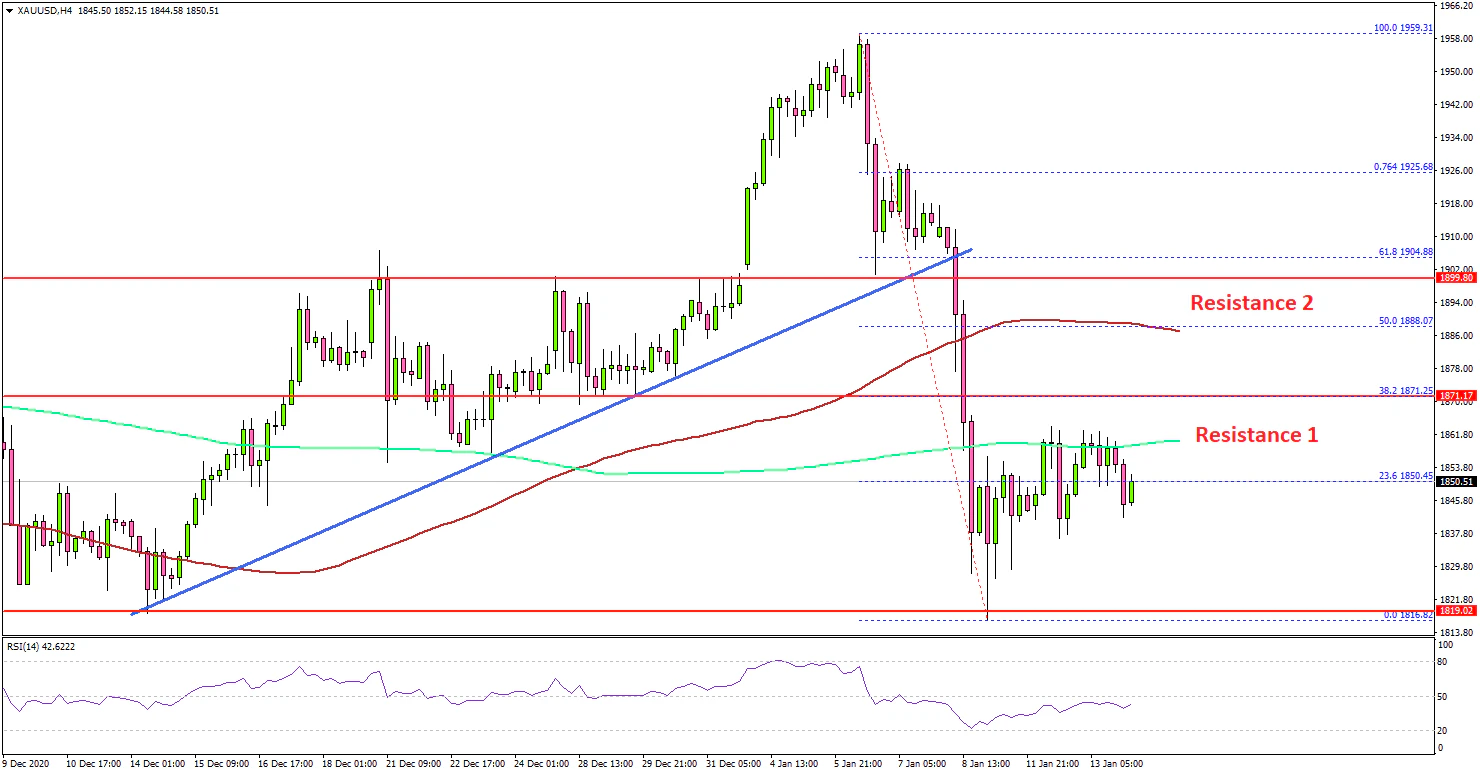This screenshot has height=775, width=1480.
Task: Select the 61.8 1904.88 Fibonacci level label
Action: (1404, 252)
